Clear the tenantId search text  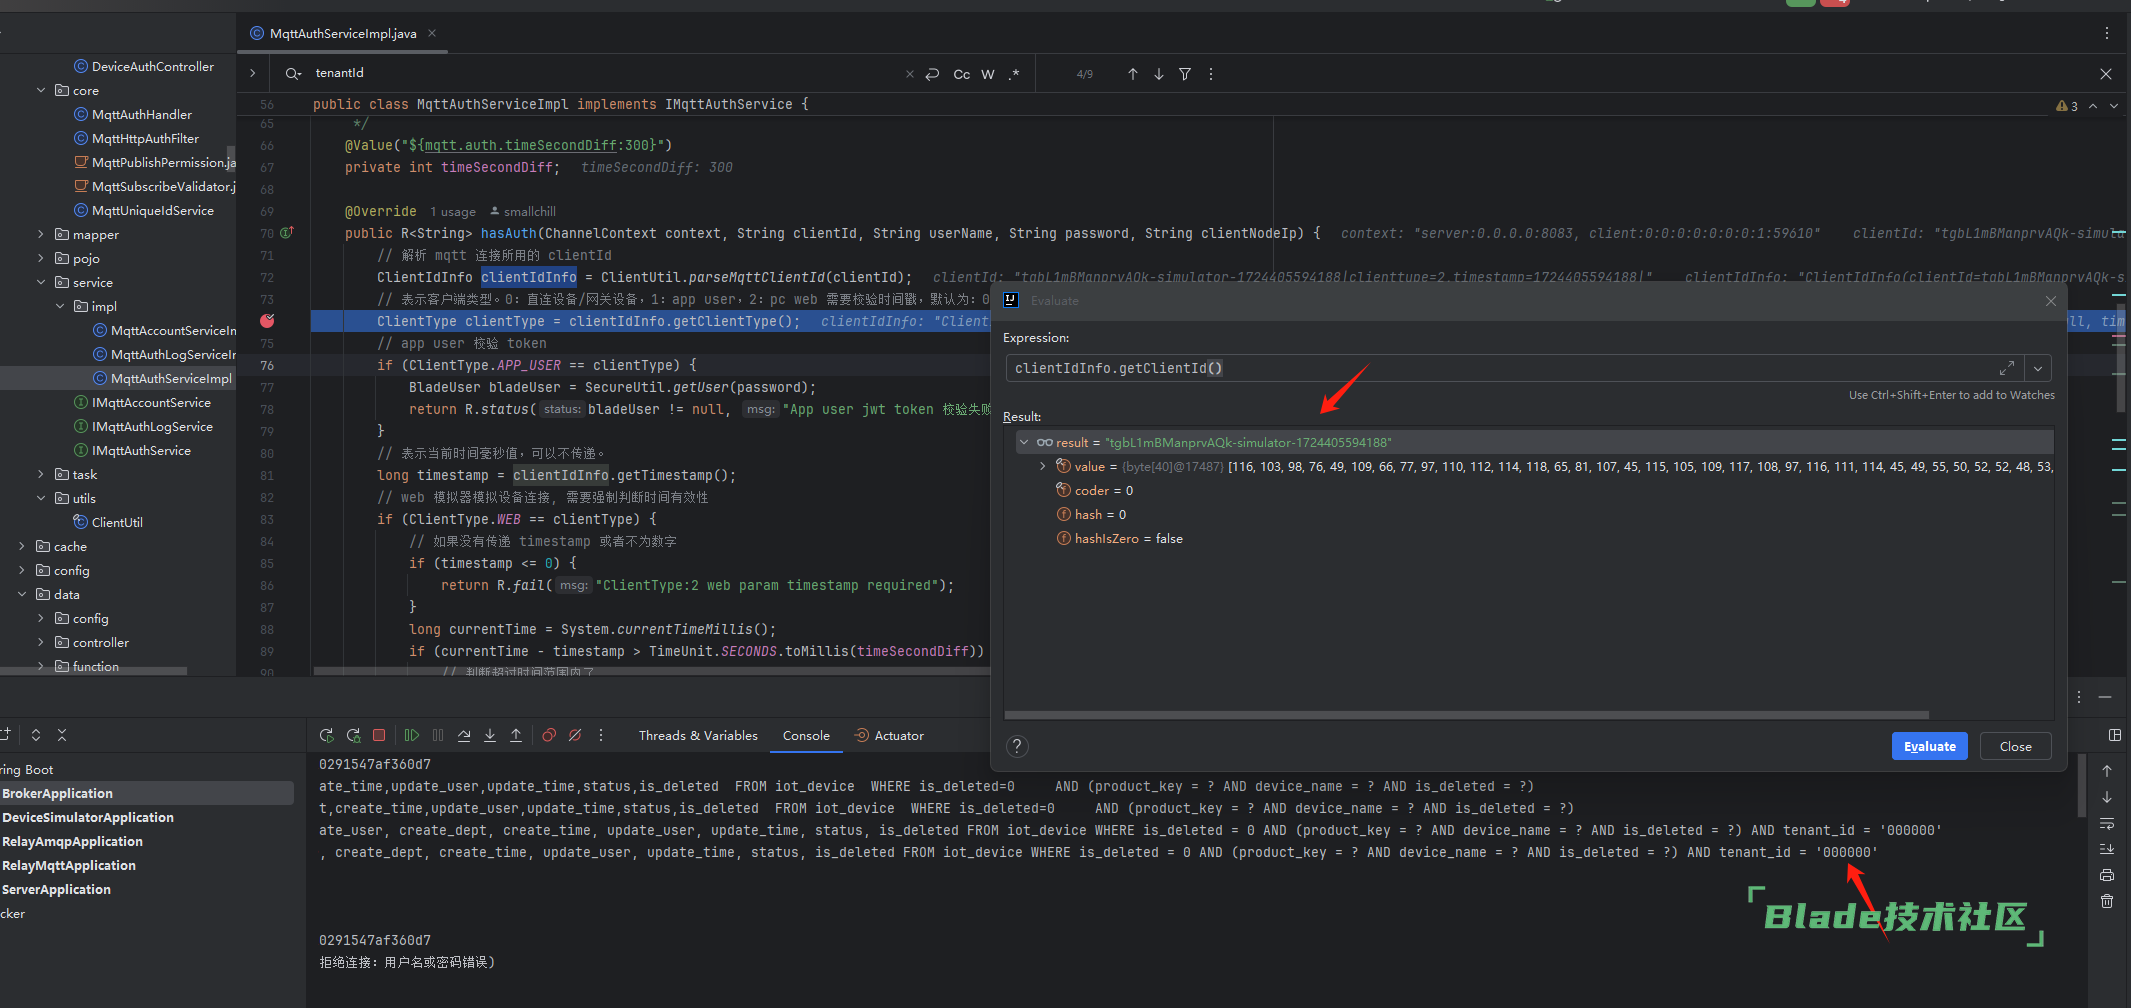910,74
